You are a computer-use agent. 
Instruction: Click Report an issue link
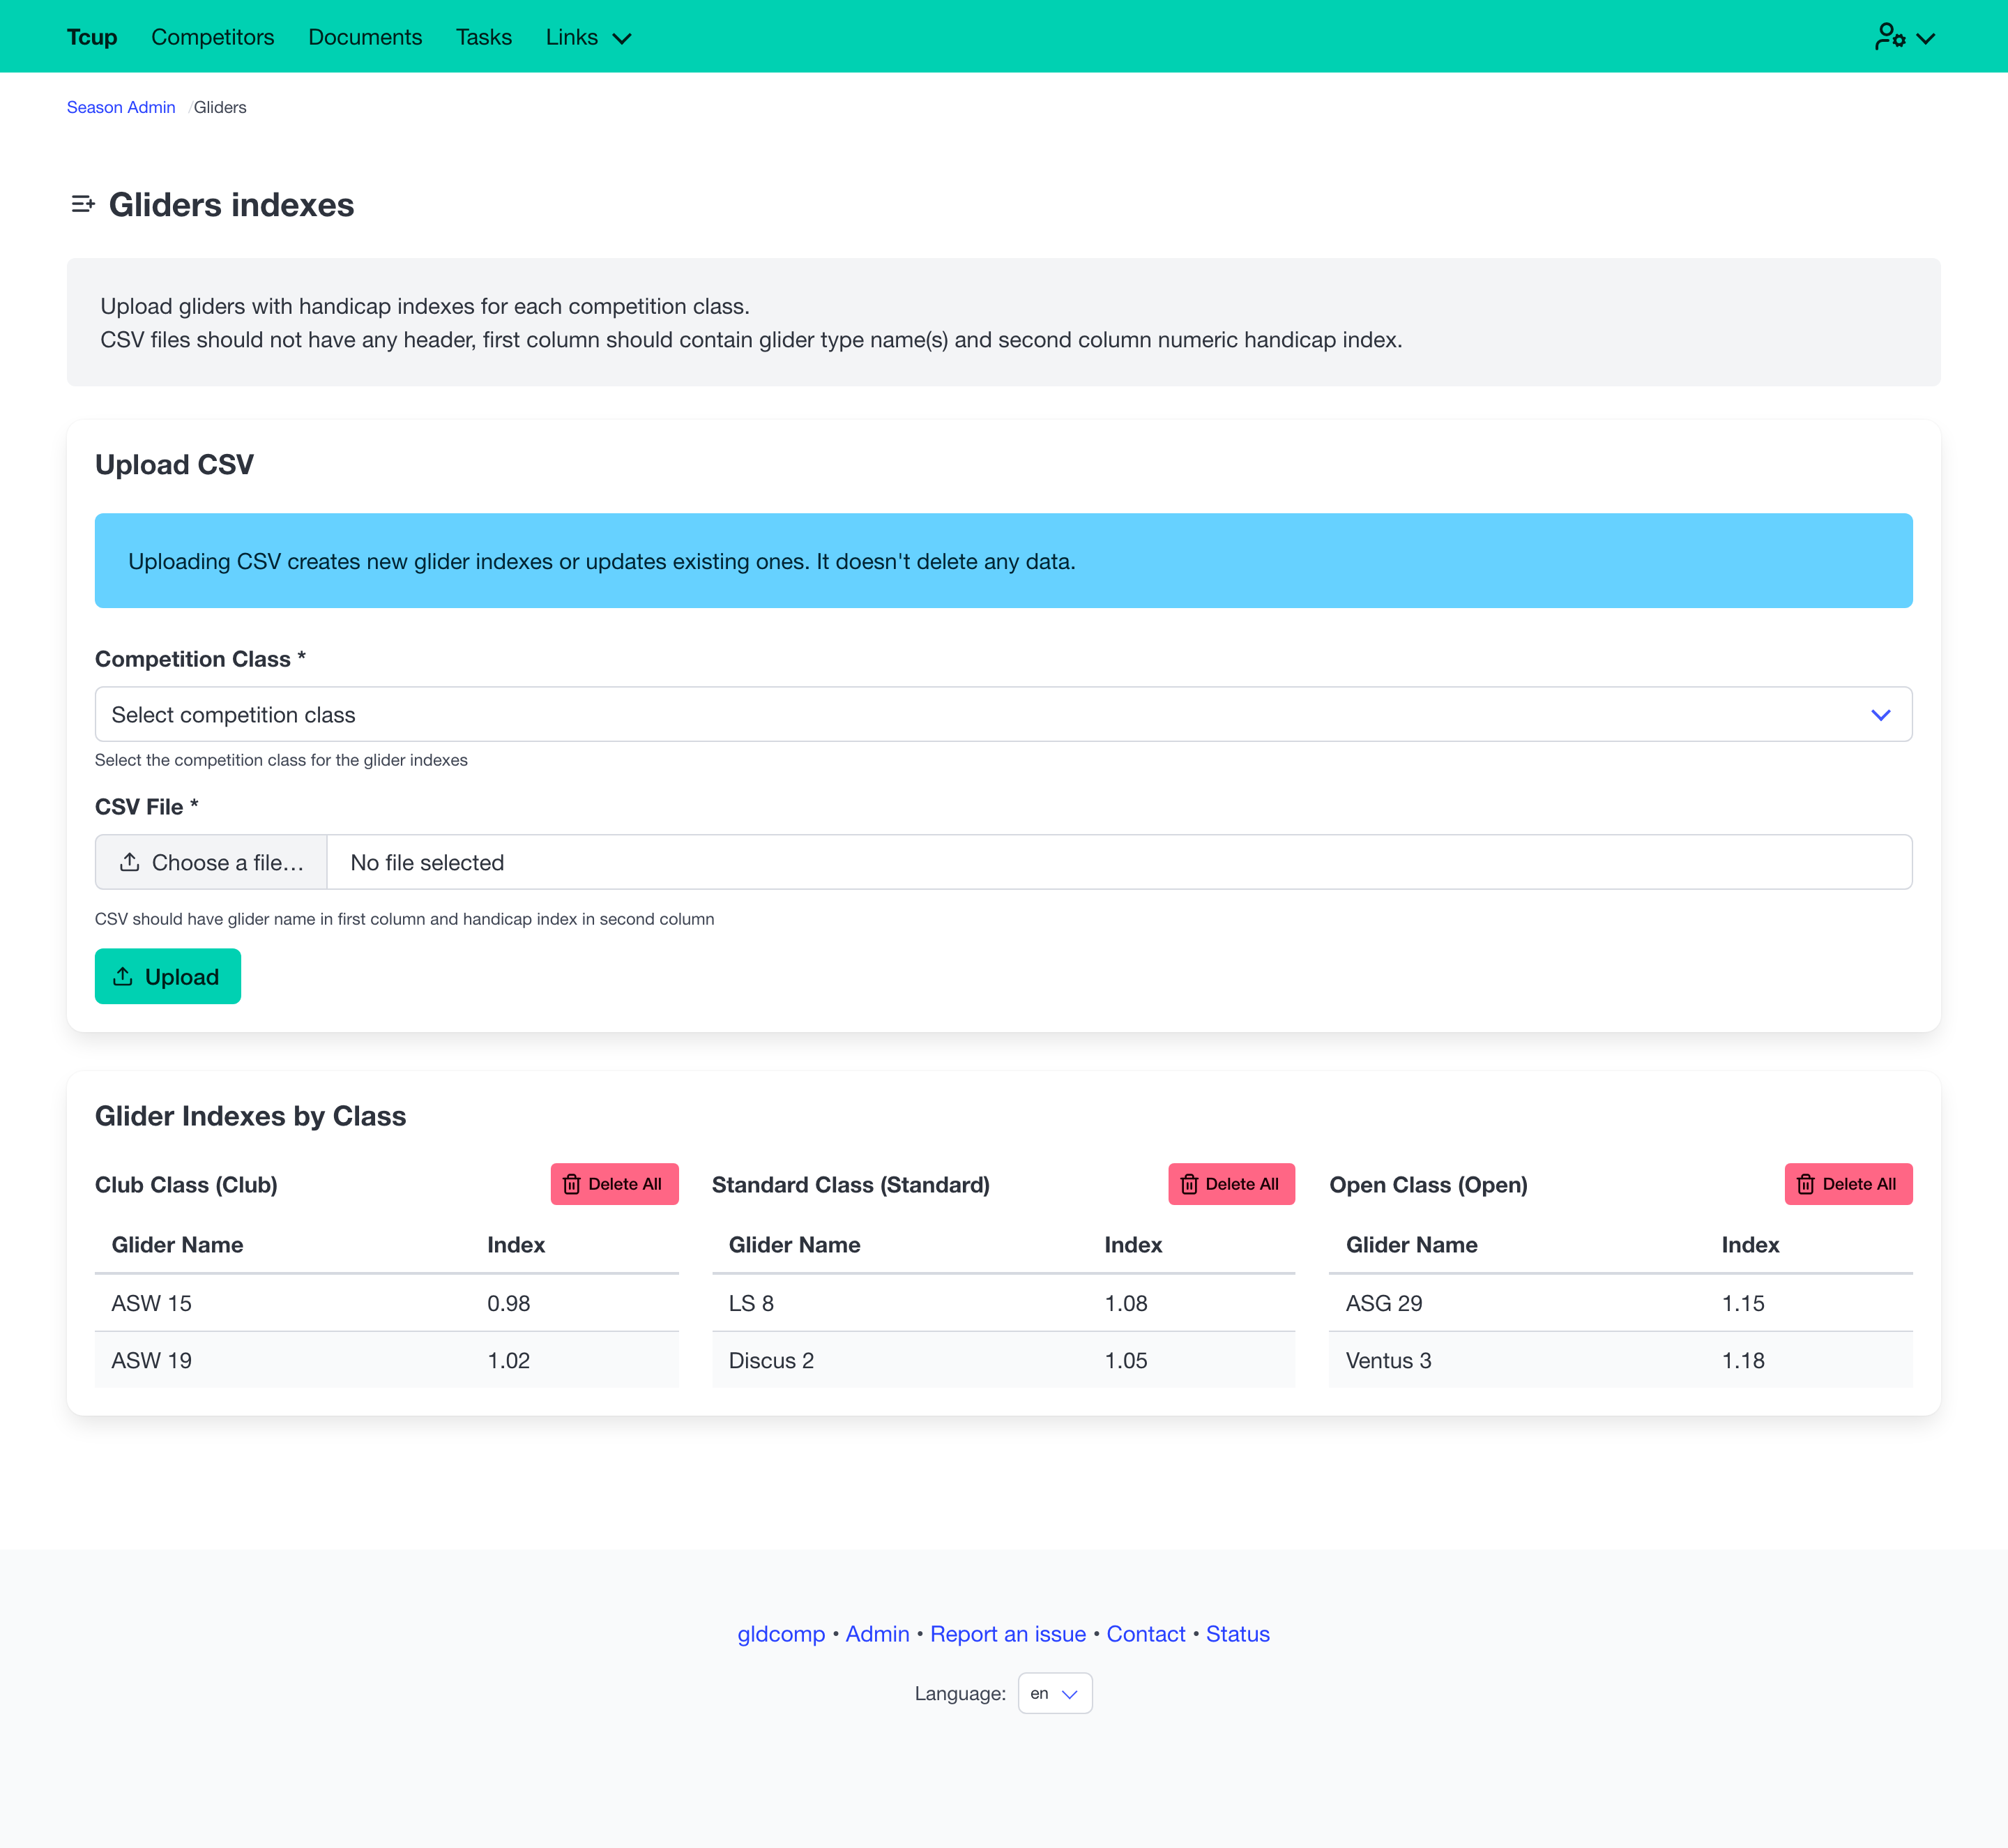(1008, 1634)
